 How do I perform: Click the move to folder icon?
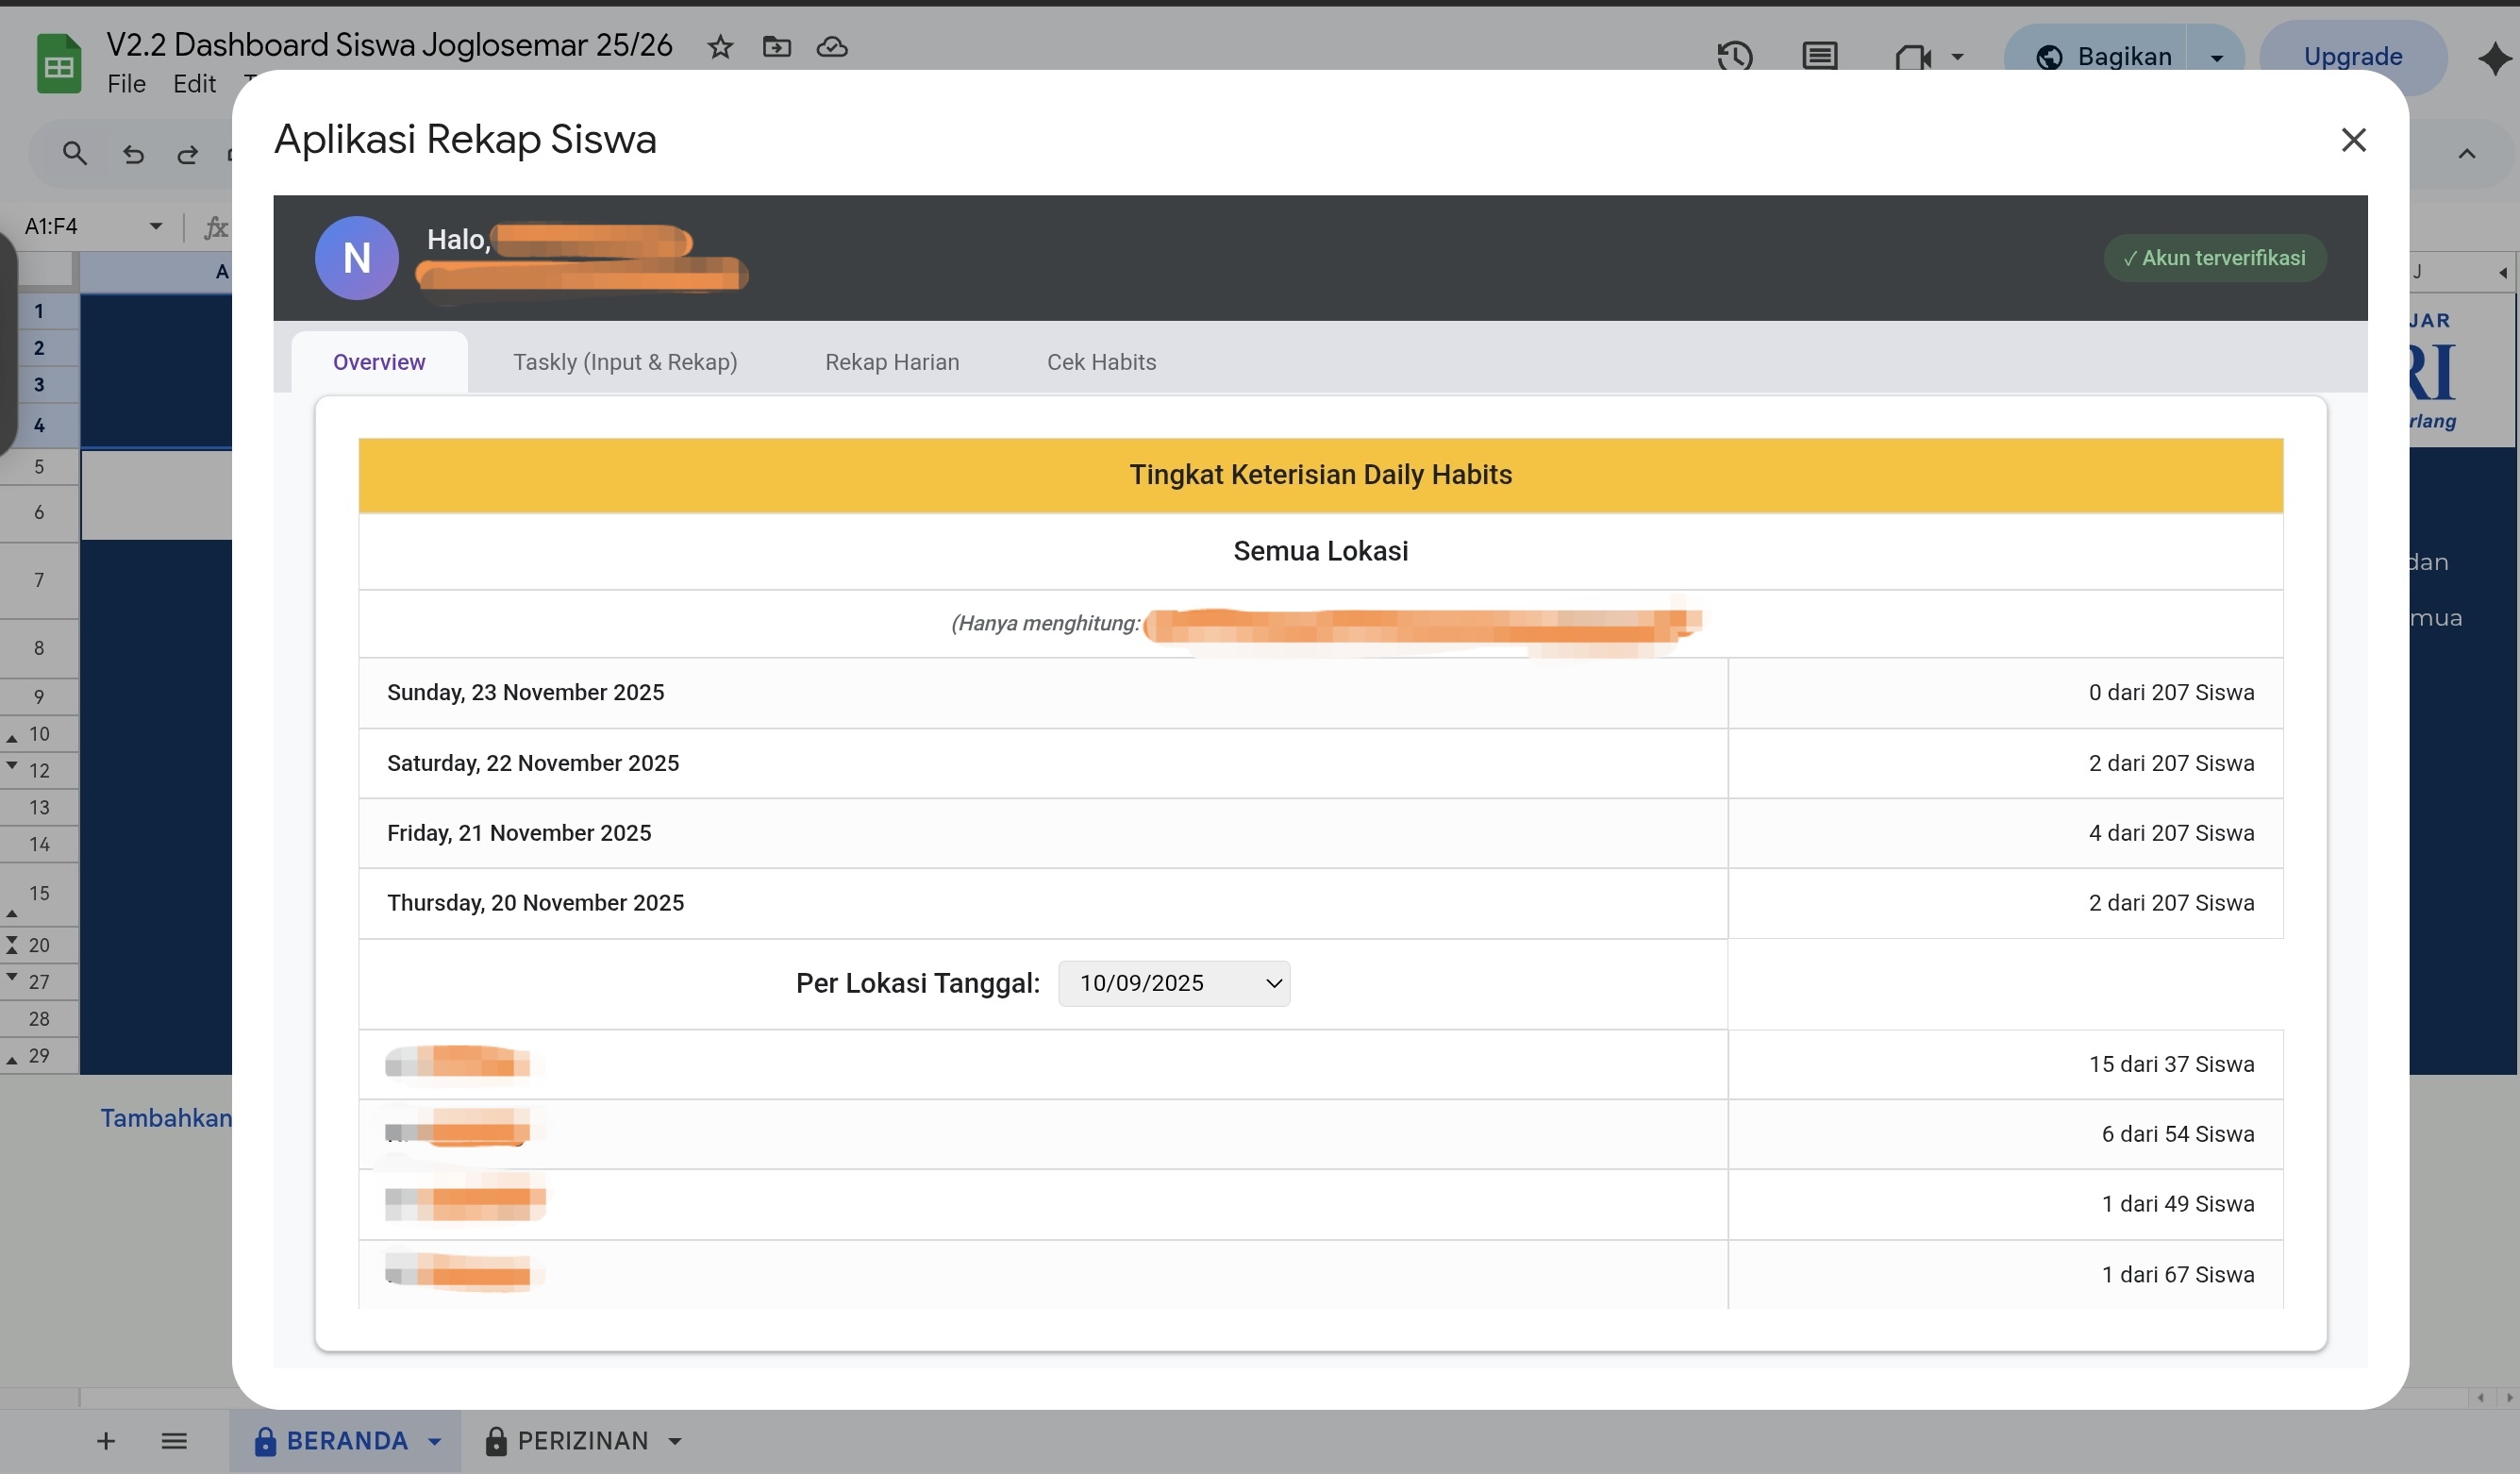click(776, 47)
